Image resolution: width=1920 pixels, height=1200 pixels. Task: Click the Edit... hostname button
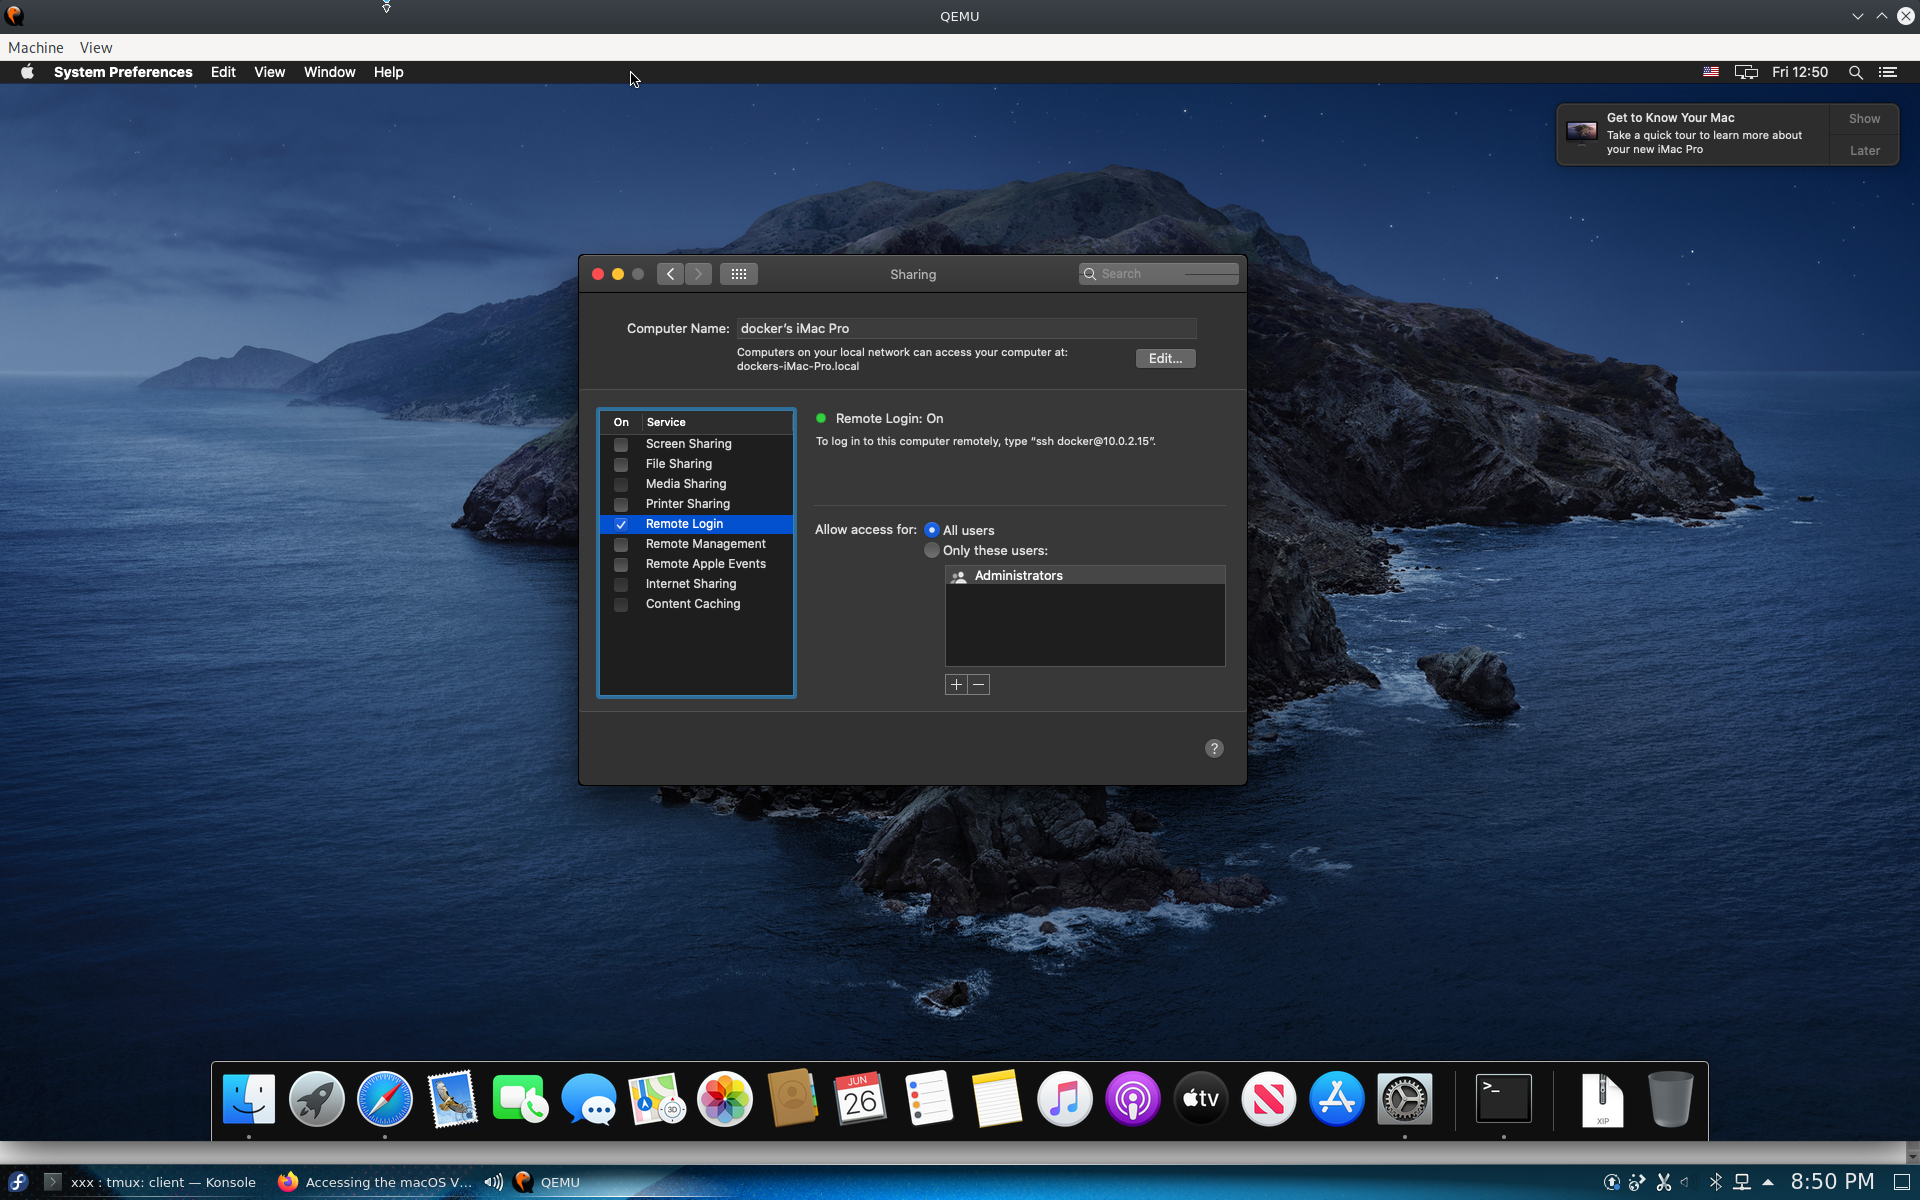tap(1165, 359)
